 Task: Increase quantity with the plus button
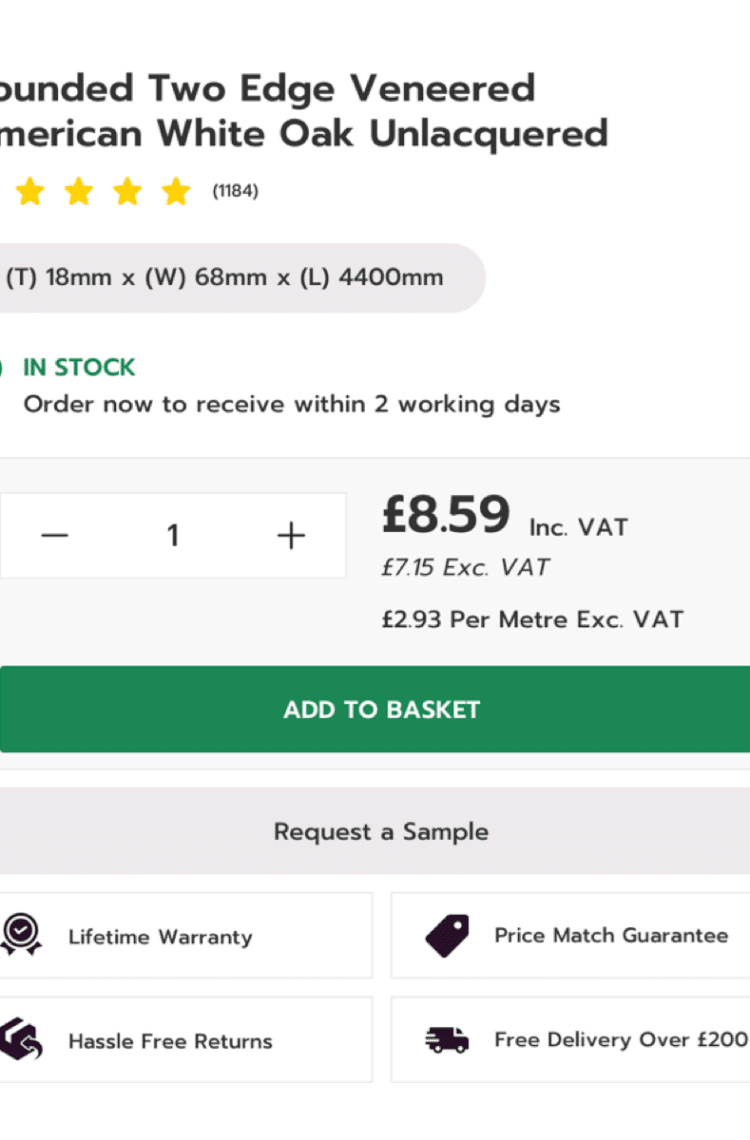pos(291,536)
